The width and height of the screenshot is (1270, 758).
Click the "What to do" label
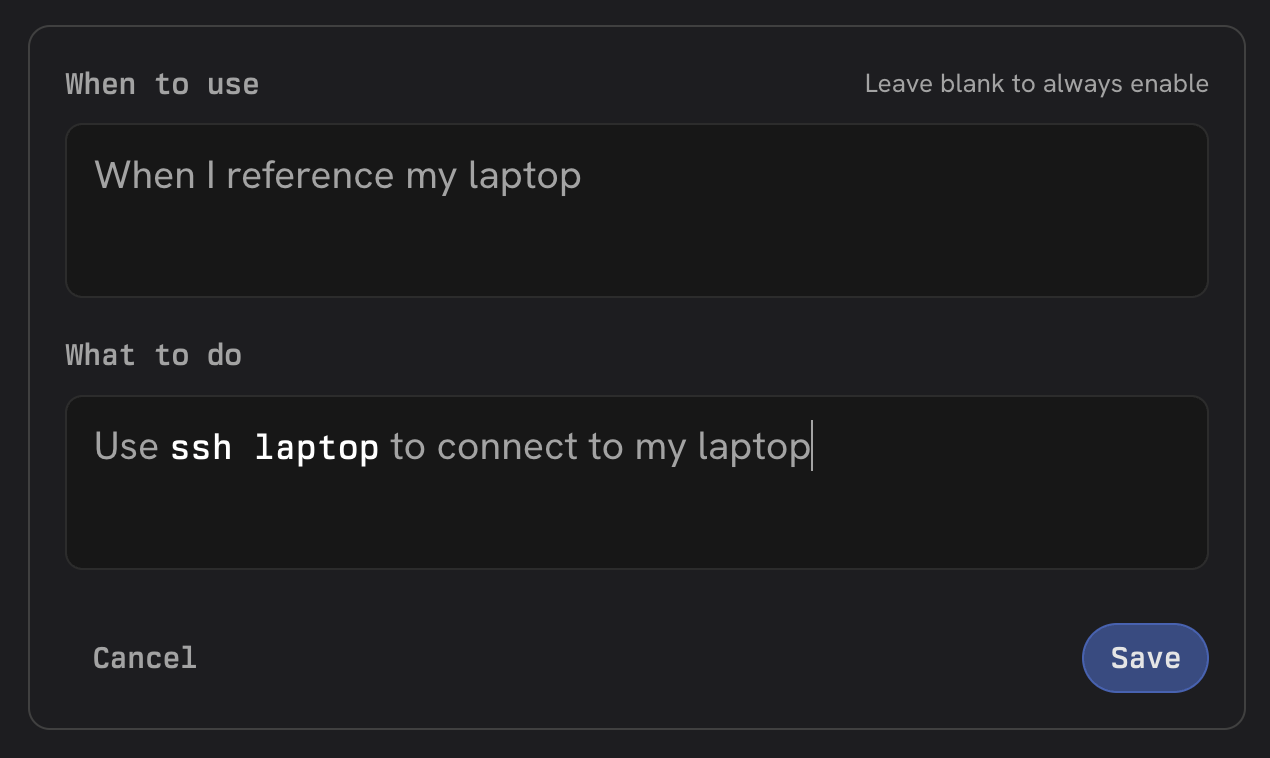point(154,356)
